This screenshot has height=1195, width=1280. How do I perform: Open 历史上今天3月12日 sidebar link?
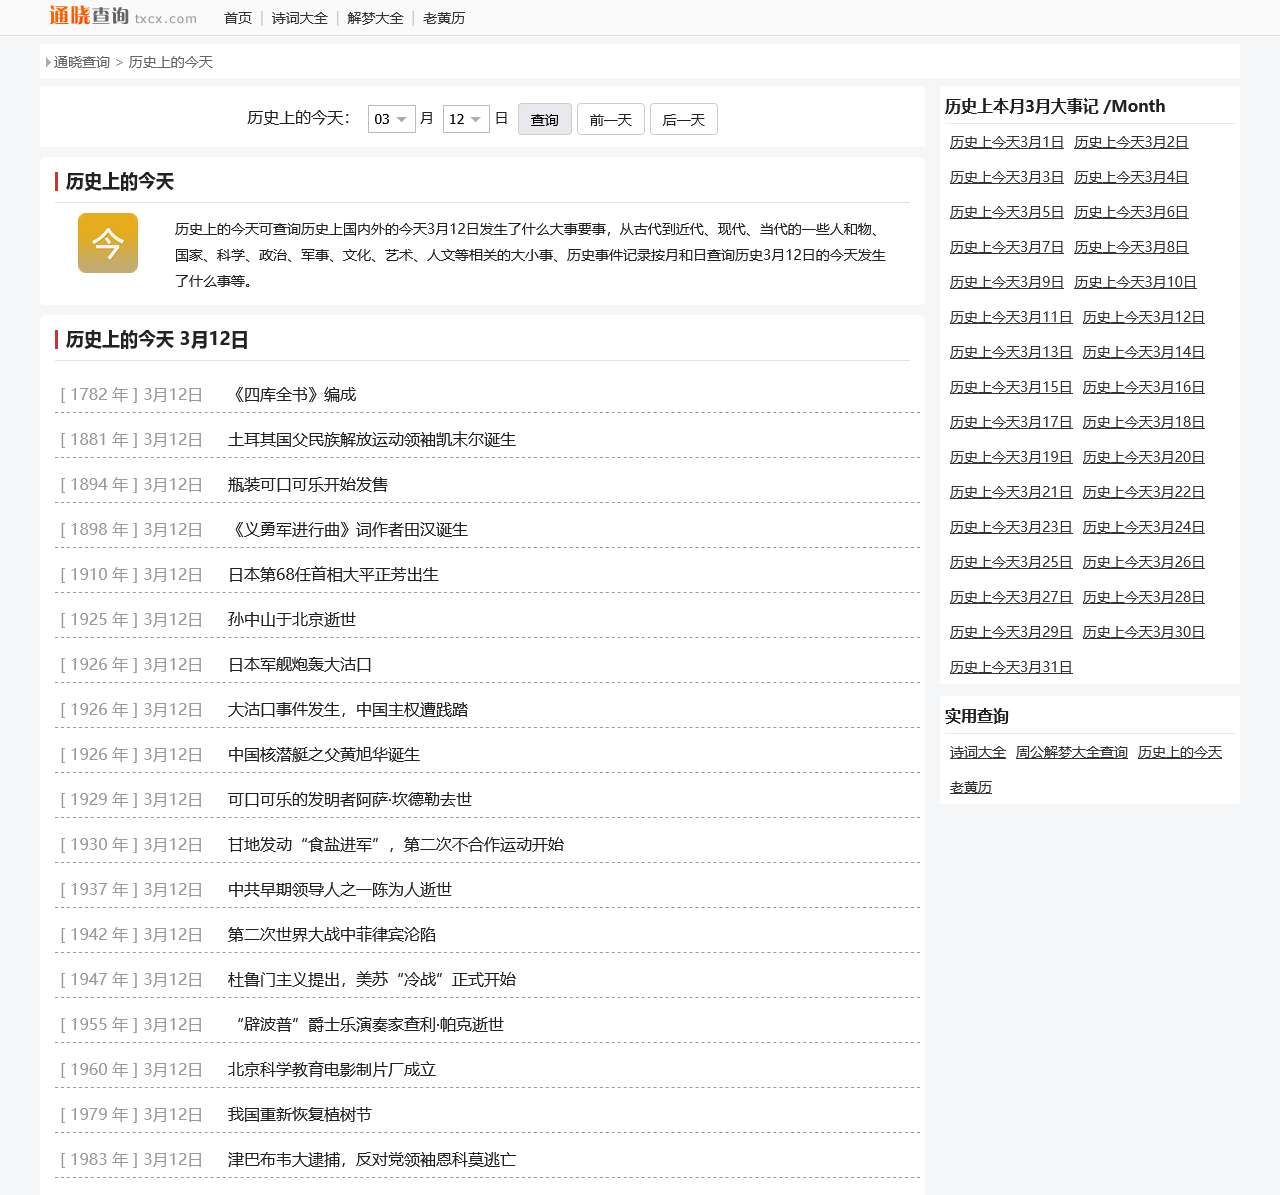[x=1144, y=316]
